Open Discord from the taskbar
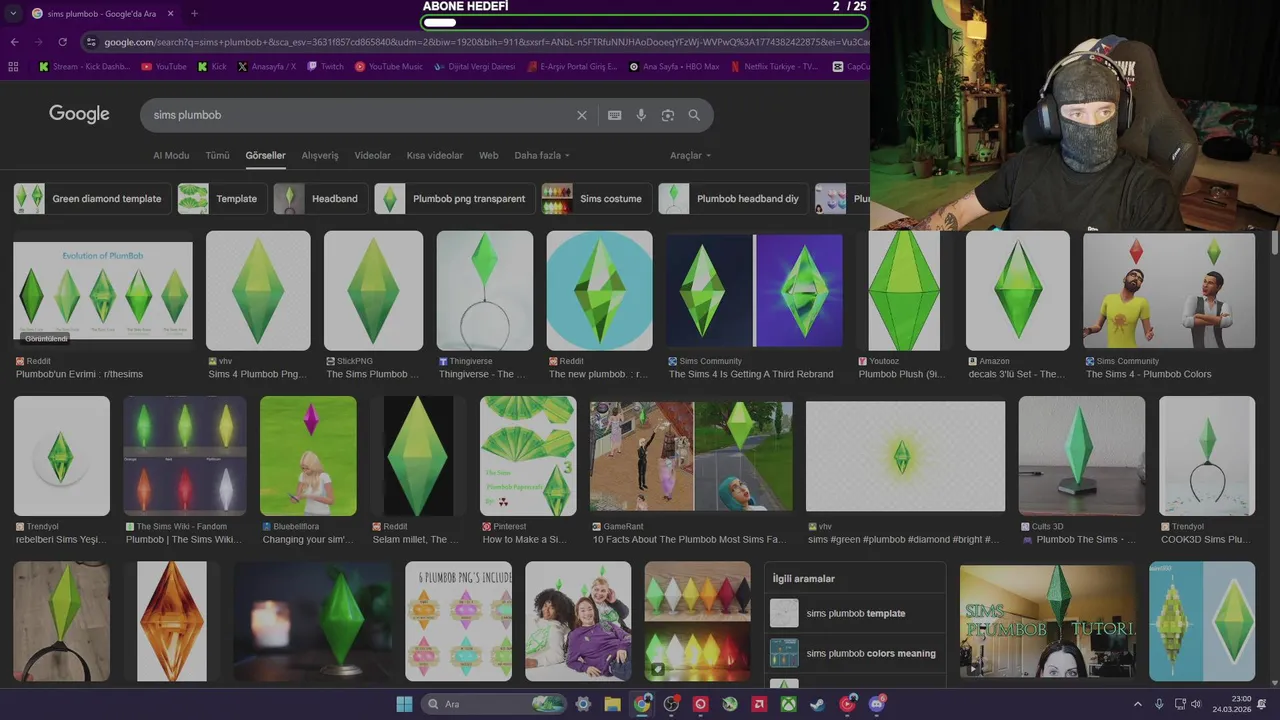Screen dimensions: 1280x720 877,704
